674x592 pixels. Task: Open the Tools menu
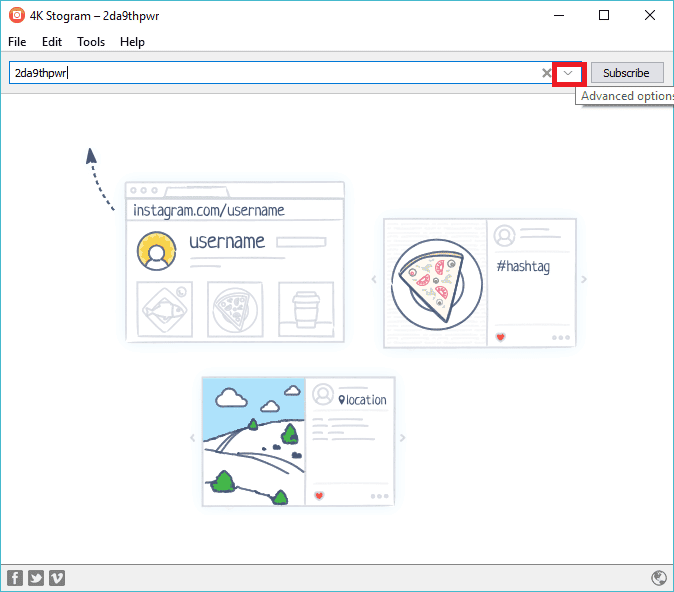tap(91, 42)
